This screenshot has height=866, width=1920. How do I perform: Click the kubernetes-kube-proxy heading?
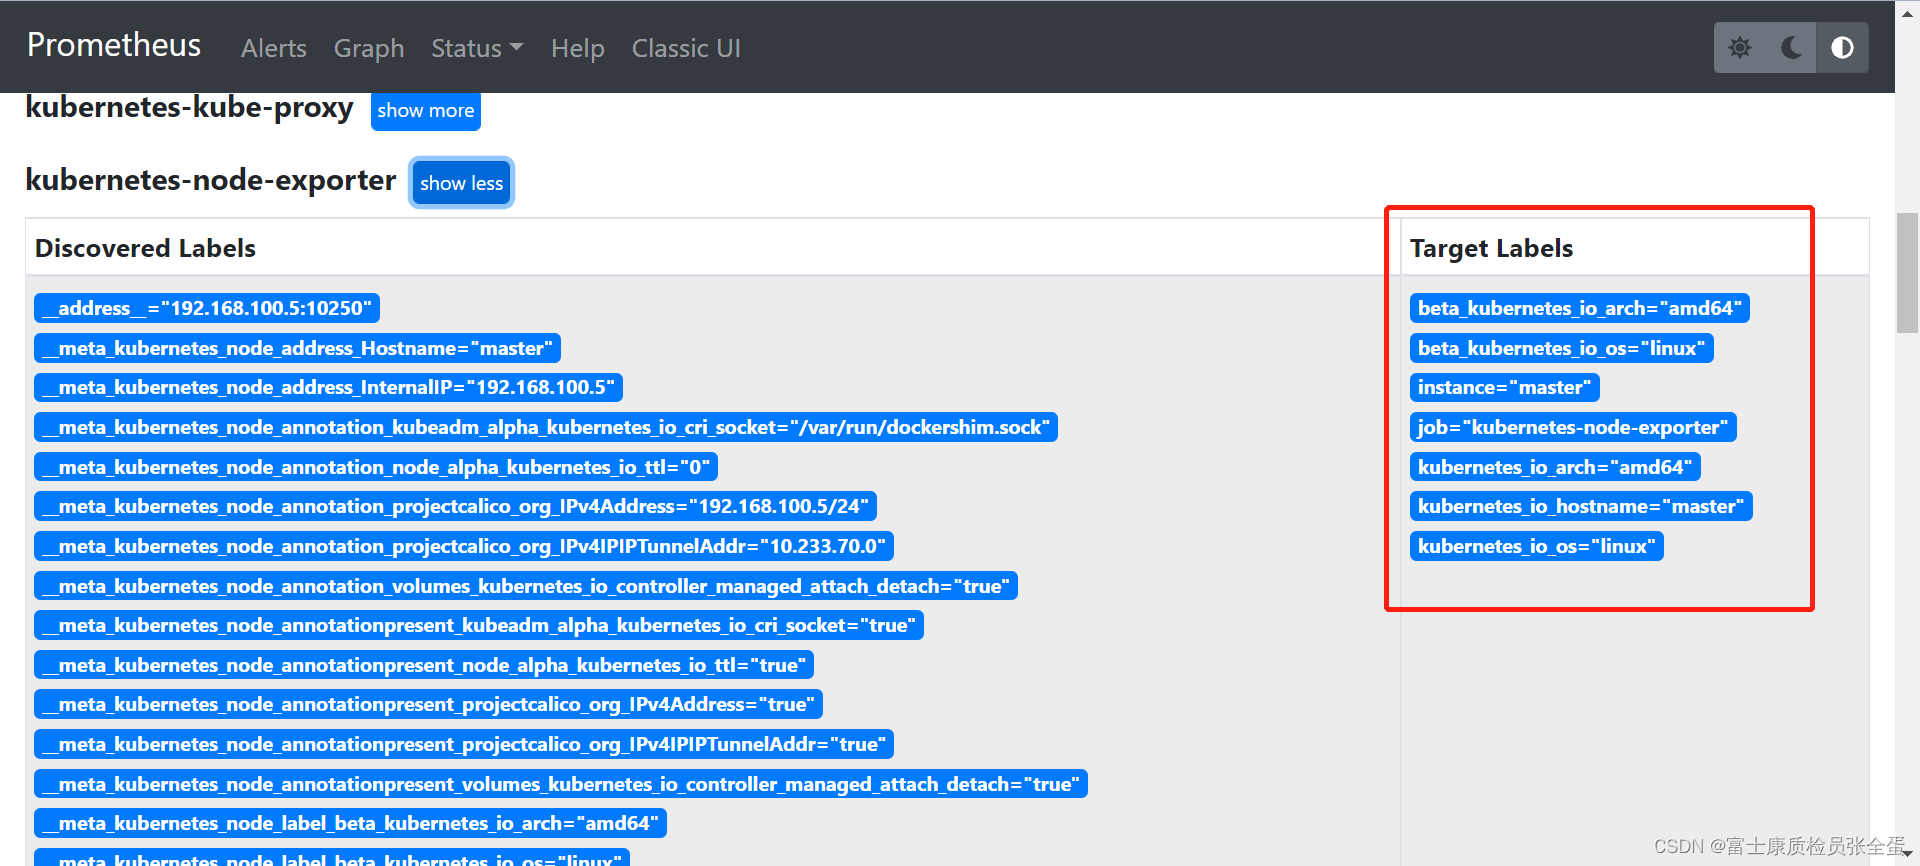[189, 108]
